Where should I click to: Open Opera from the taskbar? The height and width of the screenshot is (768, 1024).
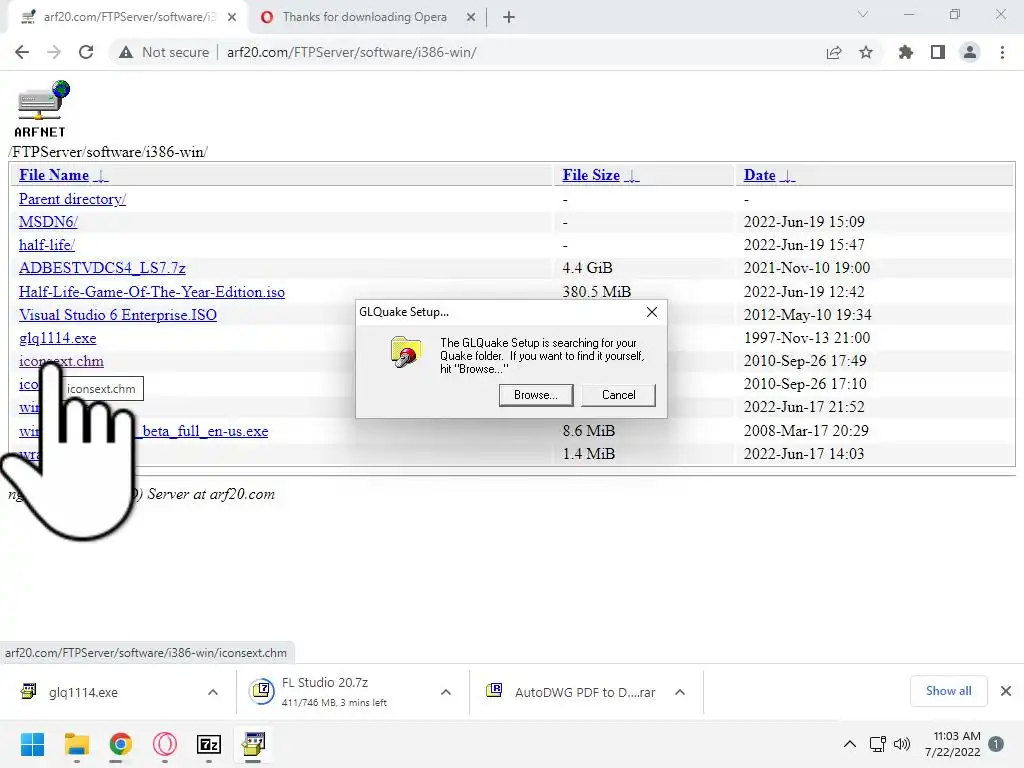coord(165,744)
